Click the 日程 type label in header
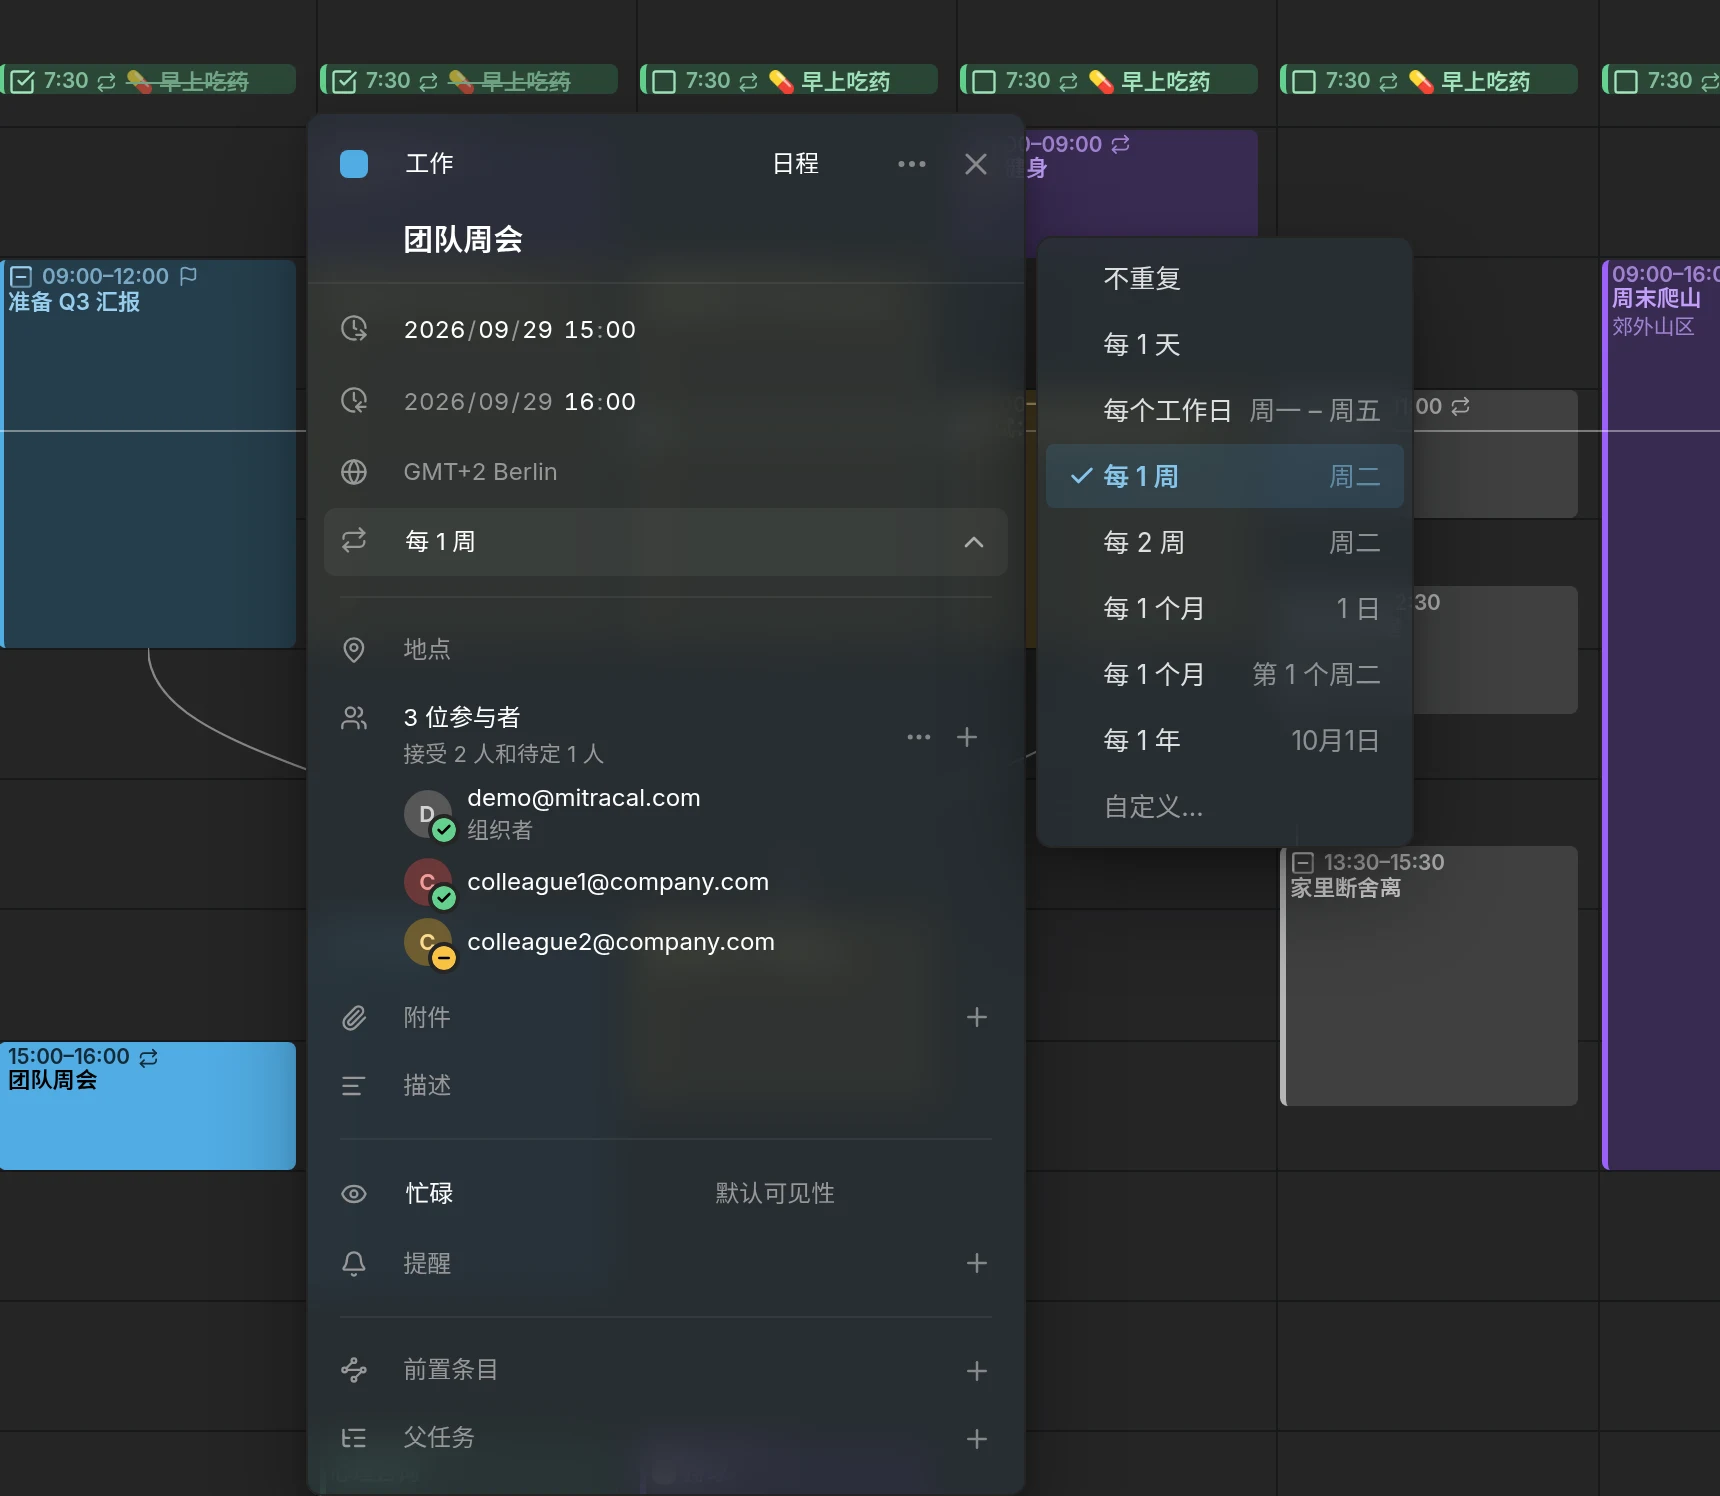The image size is (1720, 1496). coord(796,164)
